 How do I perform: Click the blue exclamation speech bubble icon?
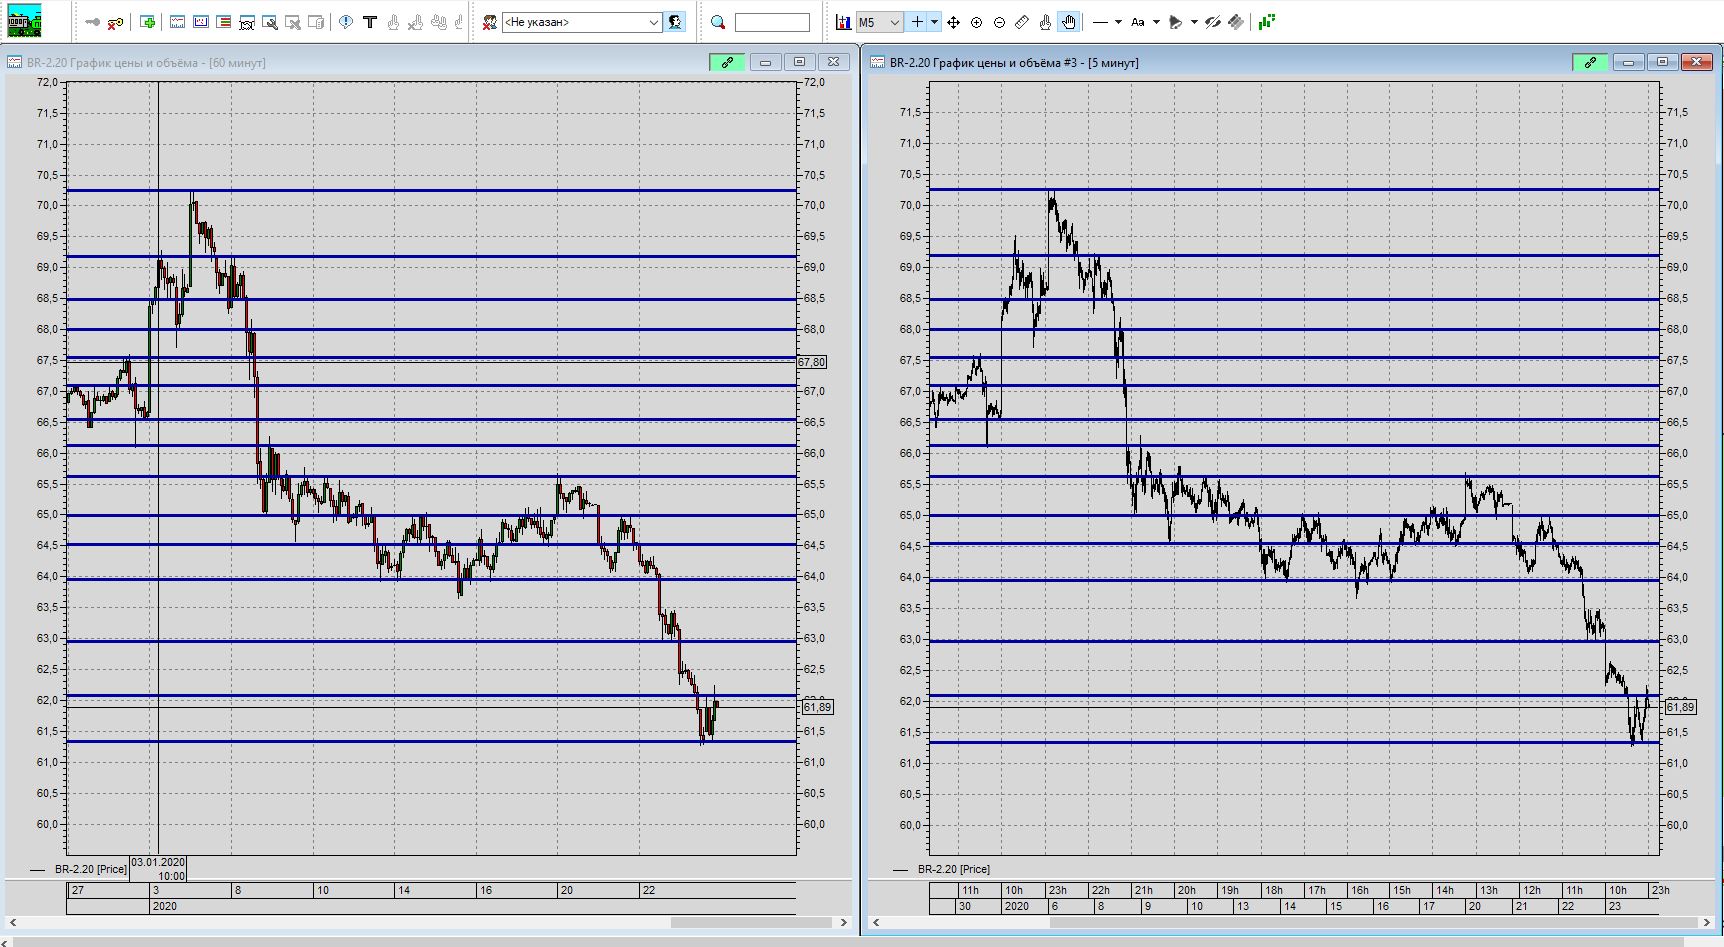coord(346,22)
